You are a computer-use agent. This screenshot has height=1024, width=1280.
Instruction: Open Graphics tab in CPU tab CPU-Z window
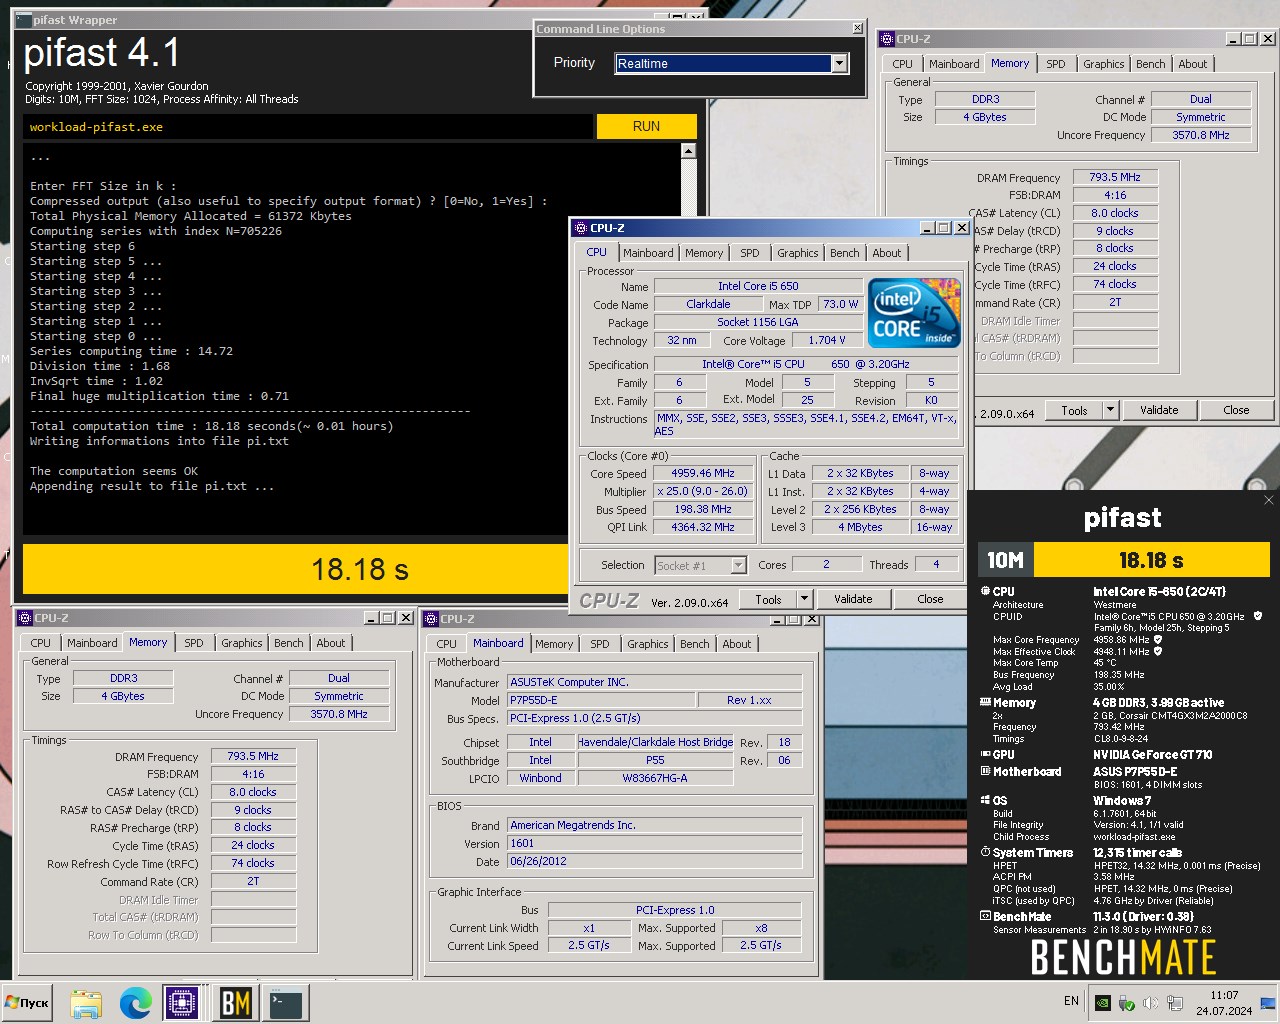[x=798, y=253]
